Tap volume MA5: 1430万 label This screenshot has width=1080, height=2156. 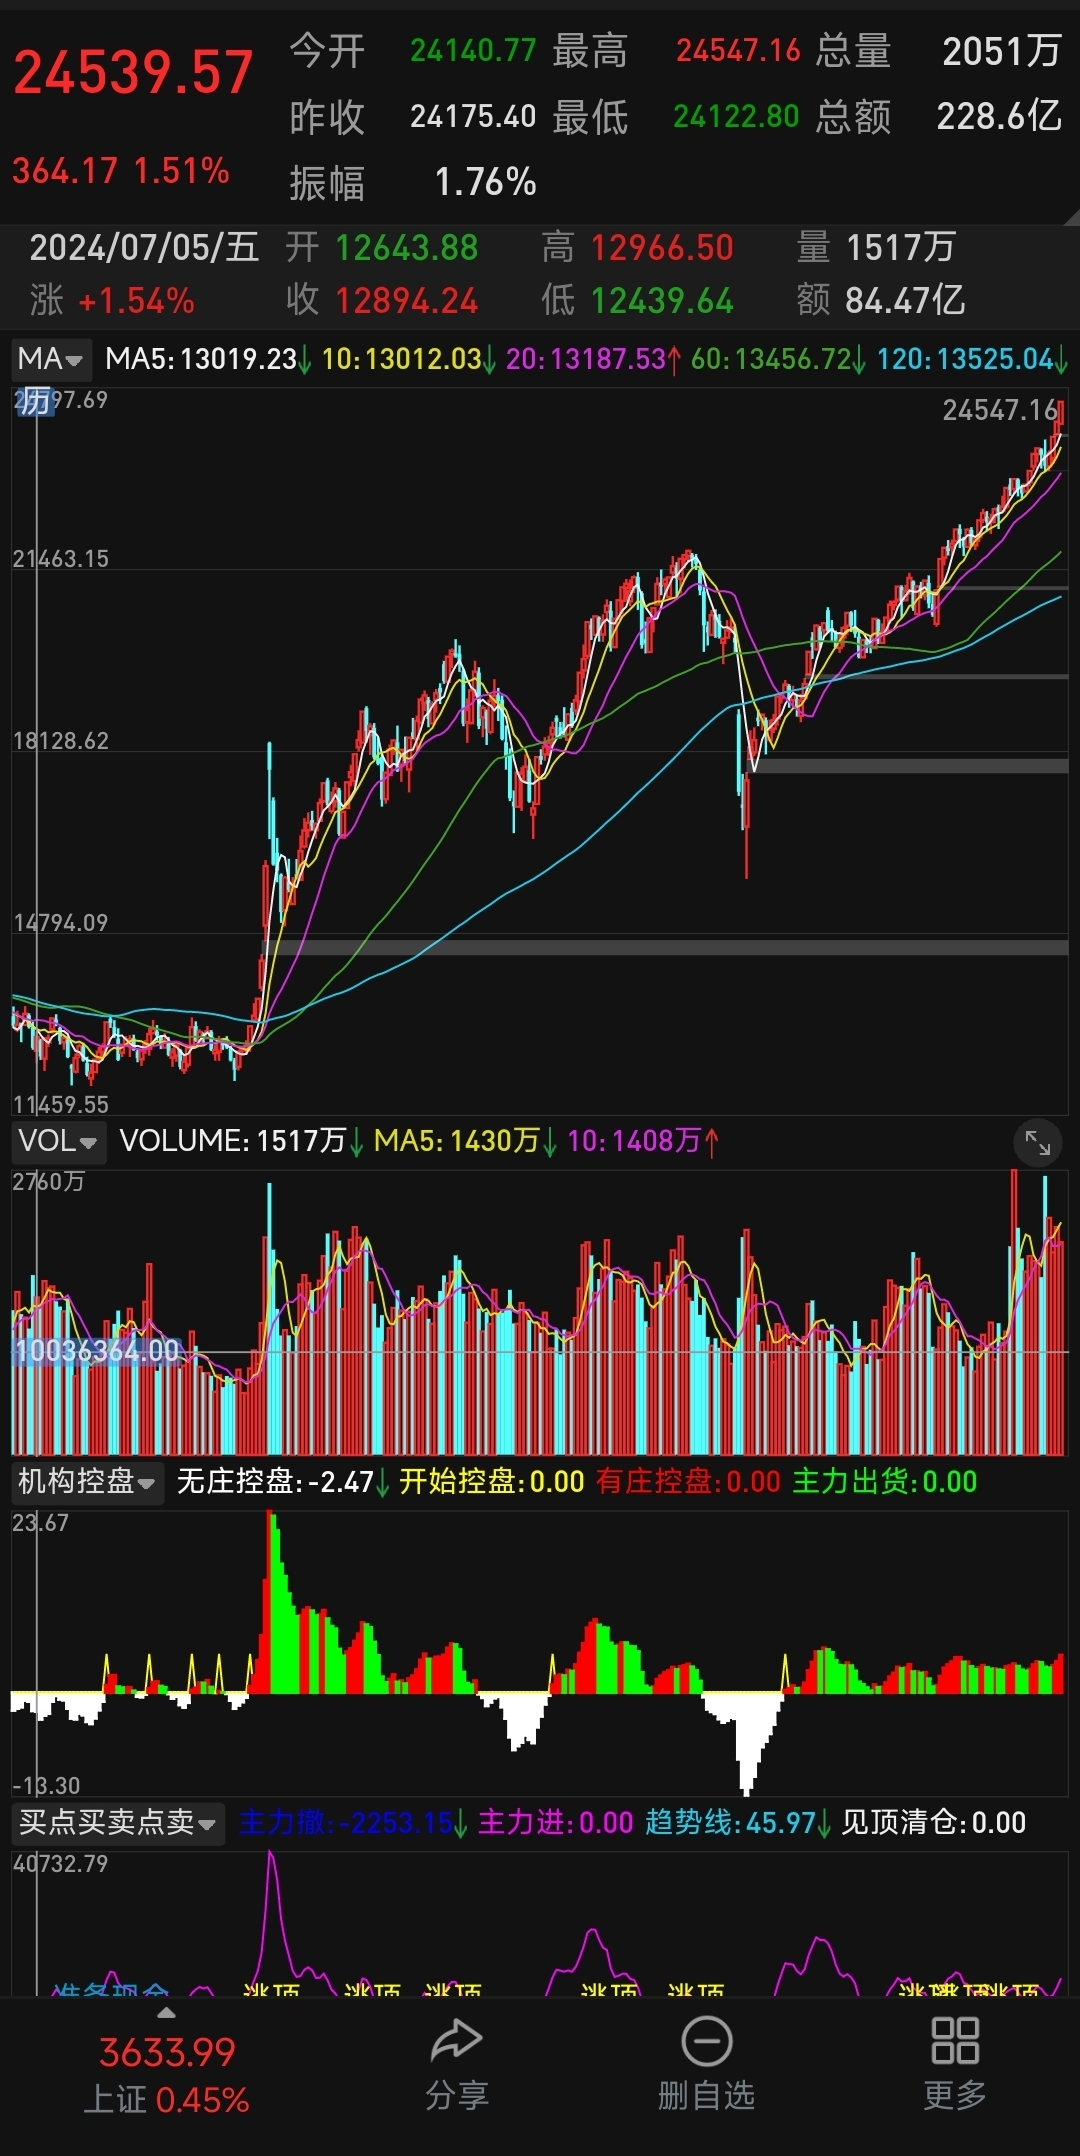pyautogui.click(x=465, y=1141)
